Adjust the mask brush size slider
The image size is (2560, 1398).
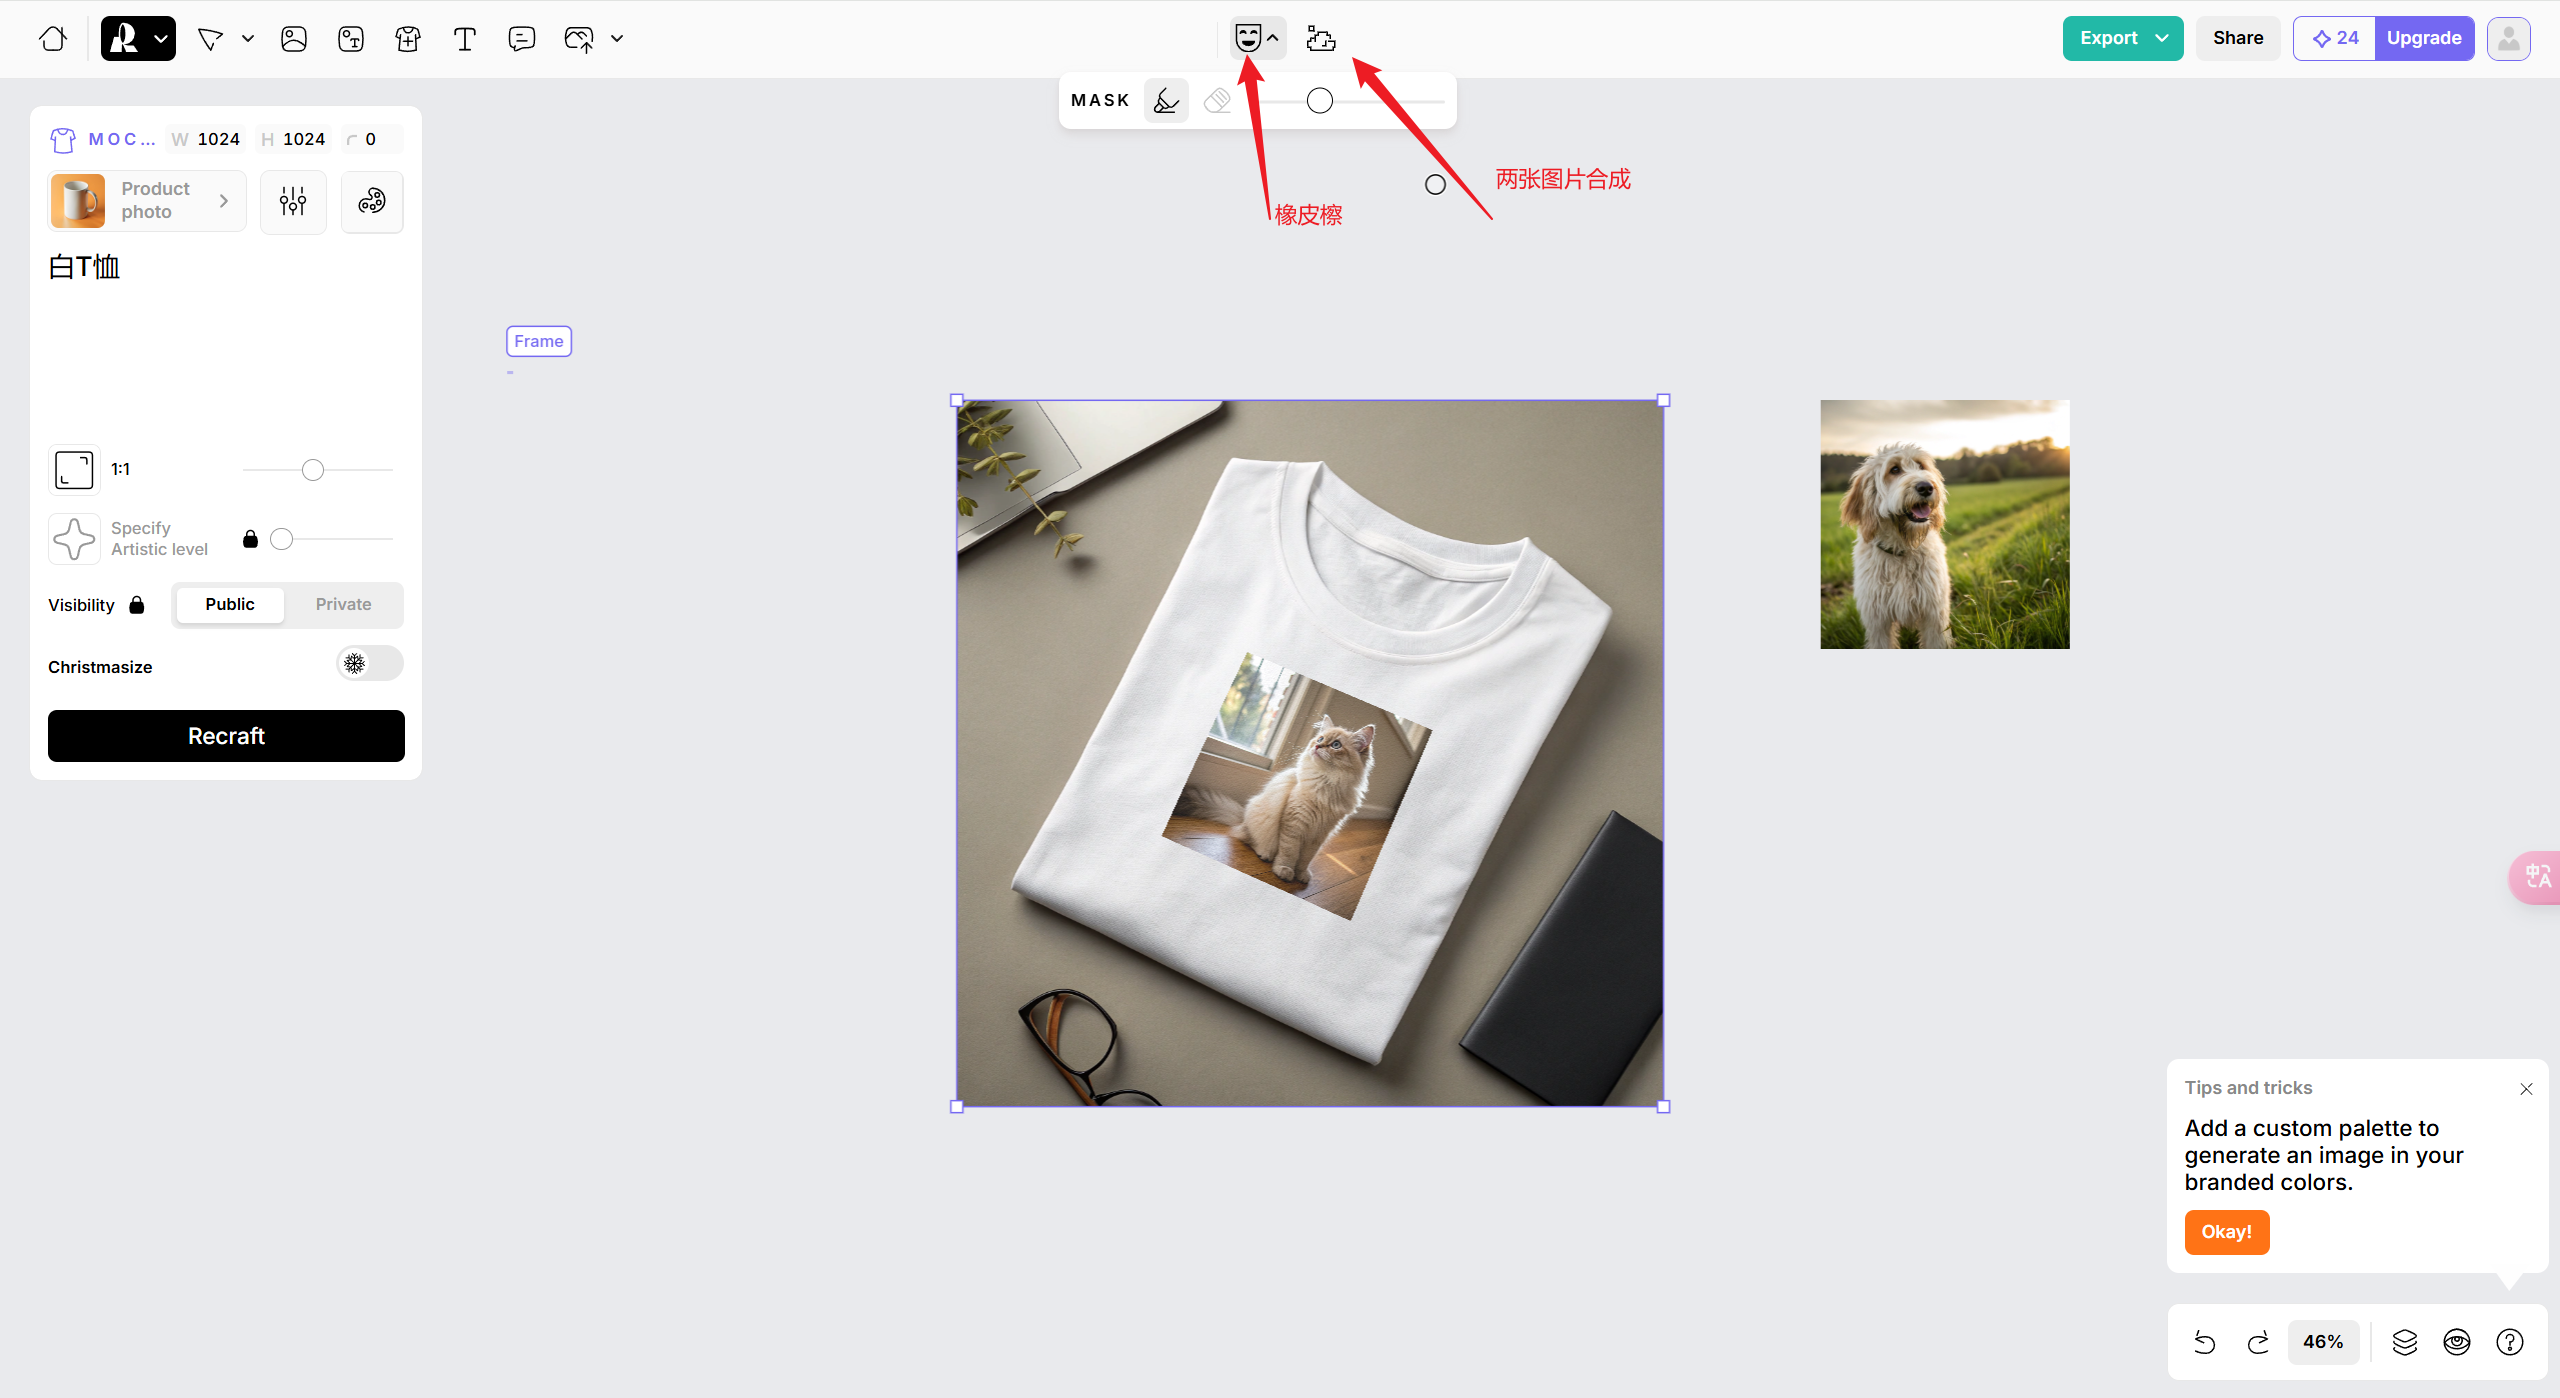1320,101
